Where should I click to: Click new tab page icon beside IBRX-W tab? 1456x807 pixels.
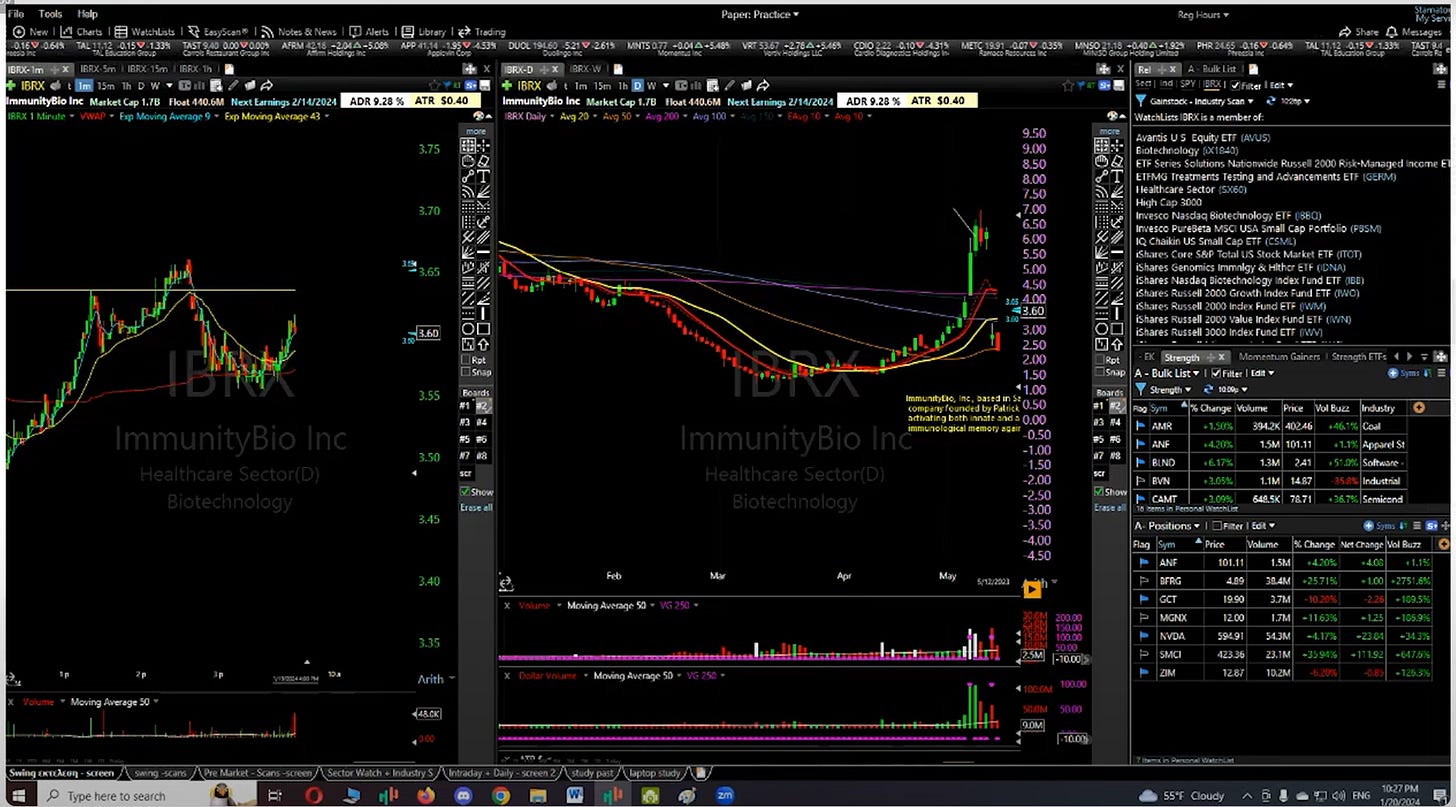tap(617, 69)
